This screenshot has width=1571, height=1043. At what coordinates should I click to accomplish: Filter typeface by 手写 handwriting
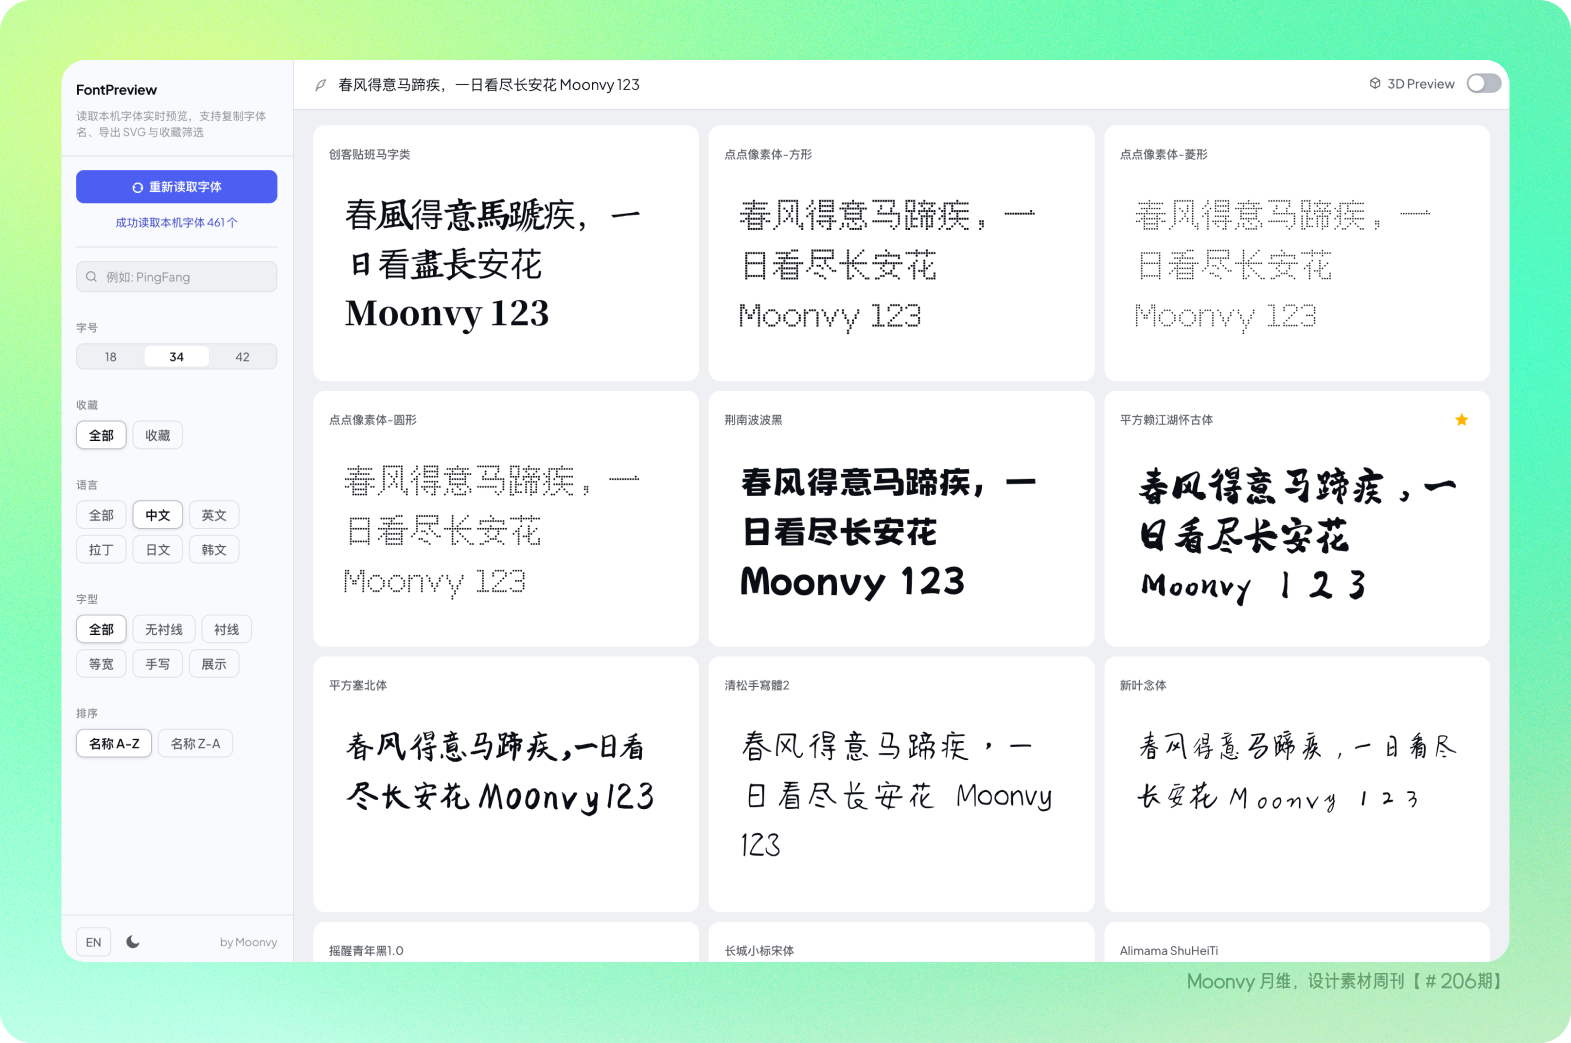coord(158,664)
